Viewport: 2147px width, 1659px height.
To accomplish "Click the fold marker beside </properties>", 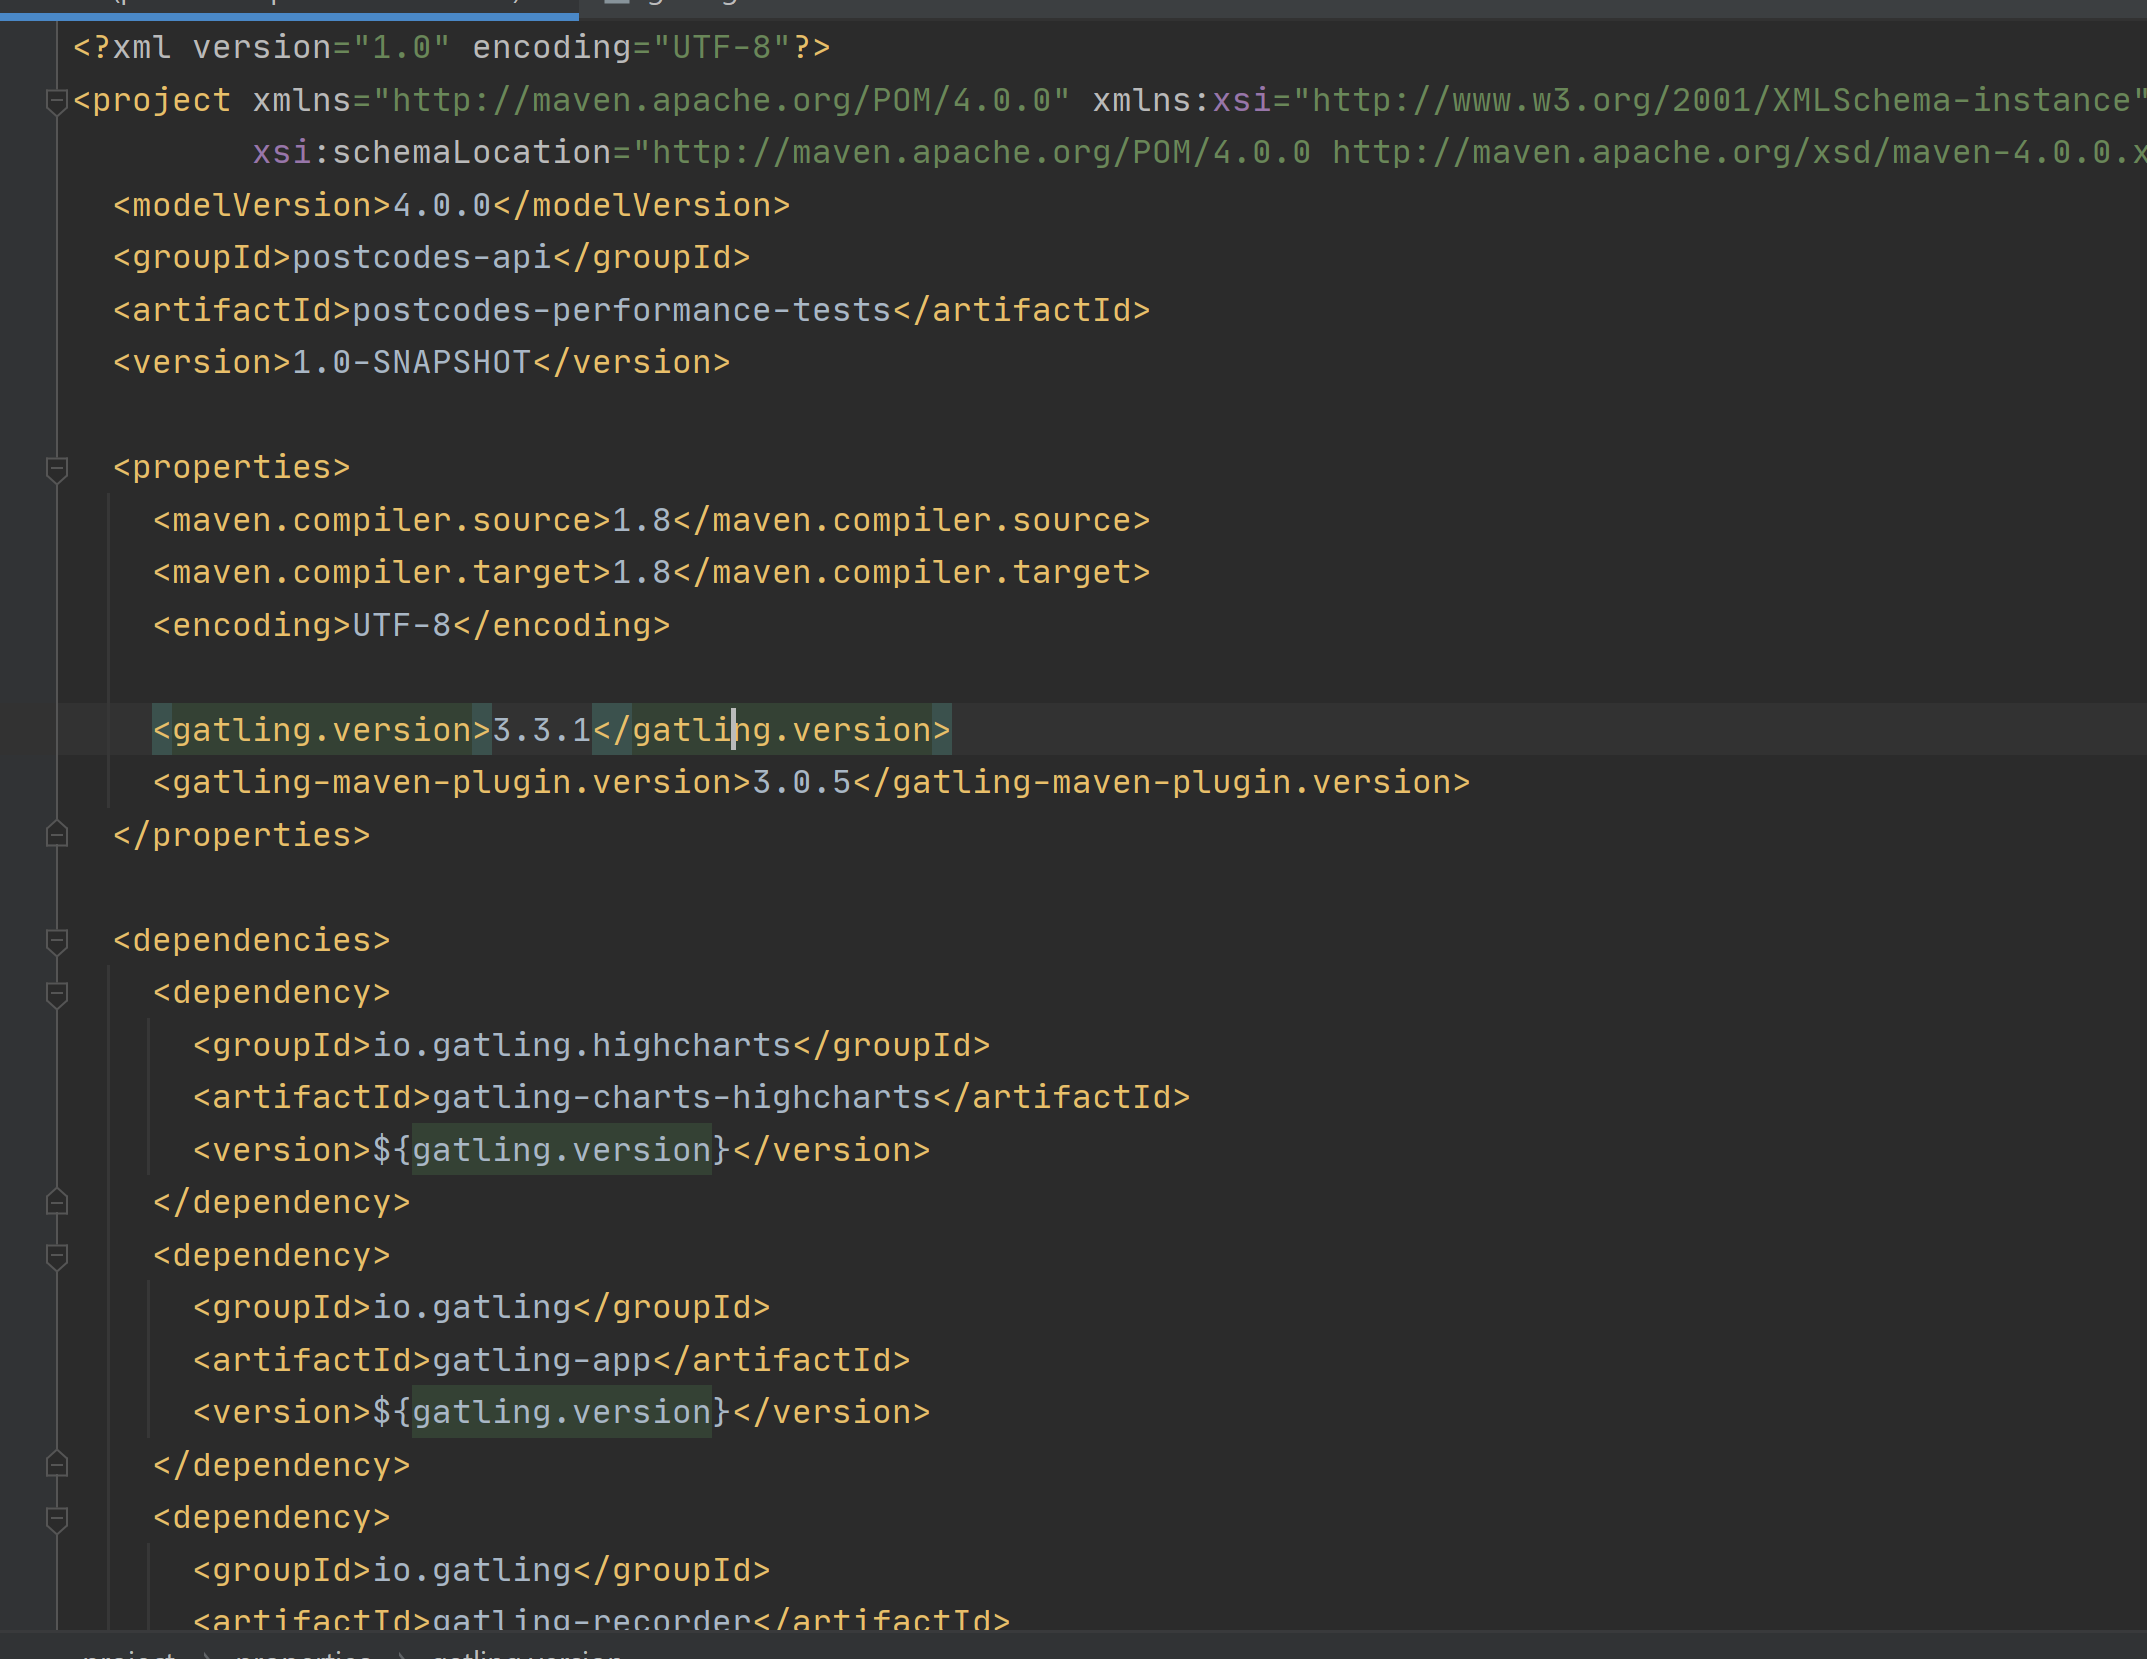I will point(56,834).
